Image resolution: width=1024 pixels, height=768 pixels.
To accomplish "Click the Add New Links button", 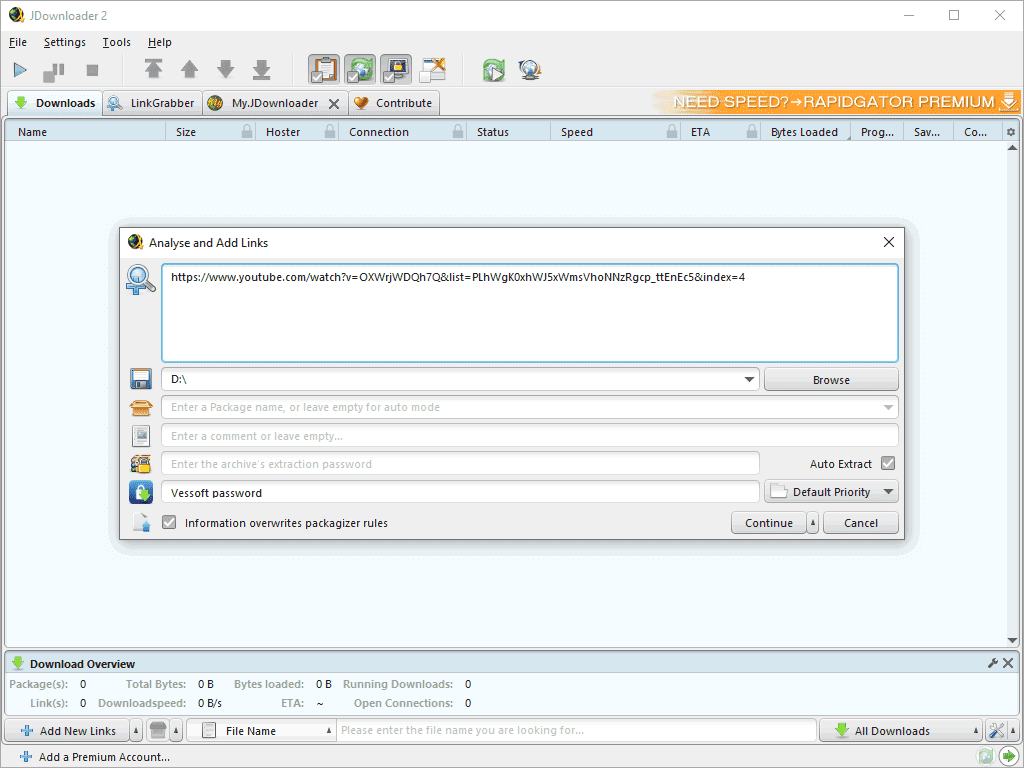I will coord(68,731).
